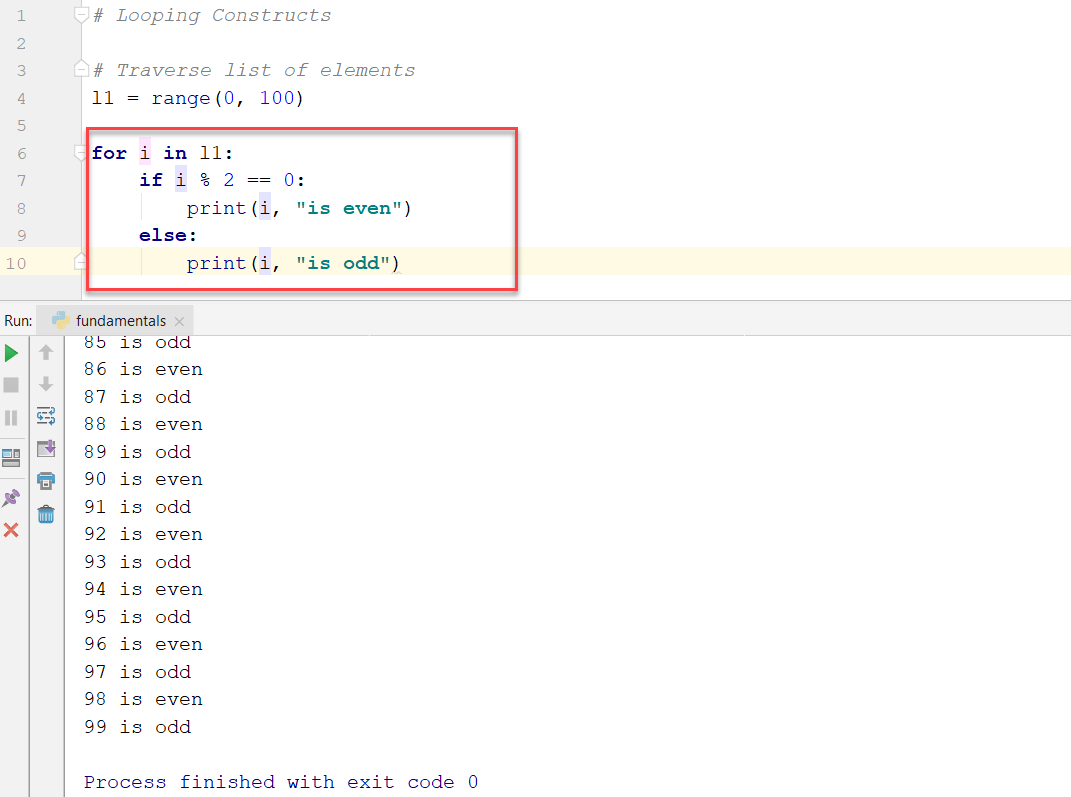This screenshot has width=1071, height=797.
Task: Pause console output
Action: (12, 417)
